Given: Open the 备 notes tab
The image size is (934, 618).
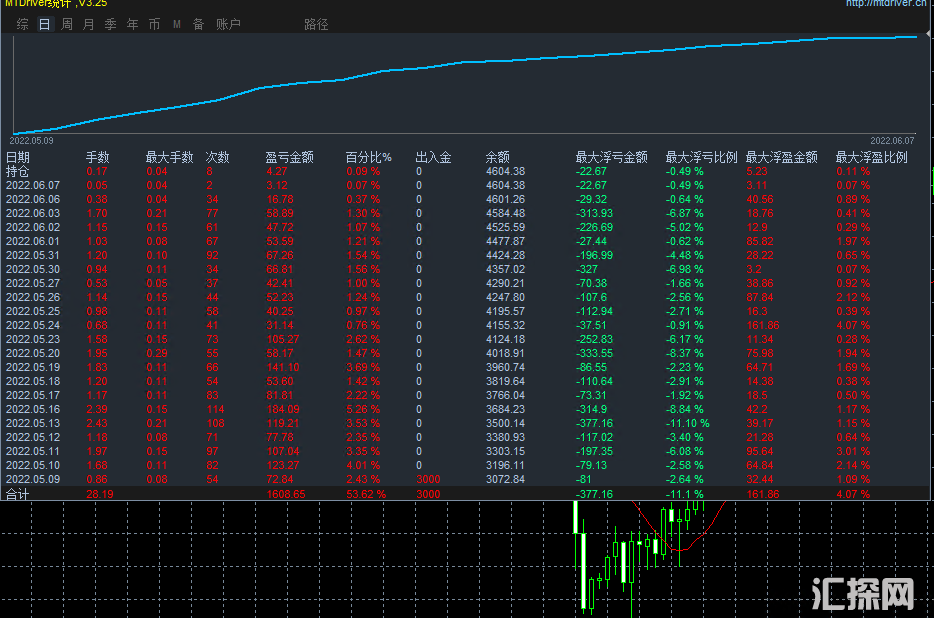Looking at the screenshot, I should coord(198,24).
